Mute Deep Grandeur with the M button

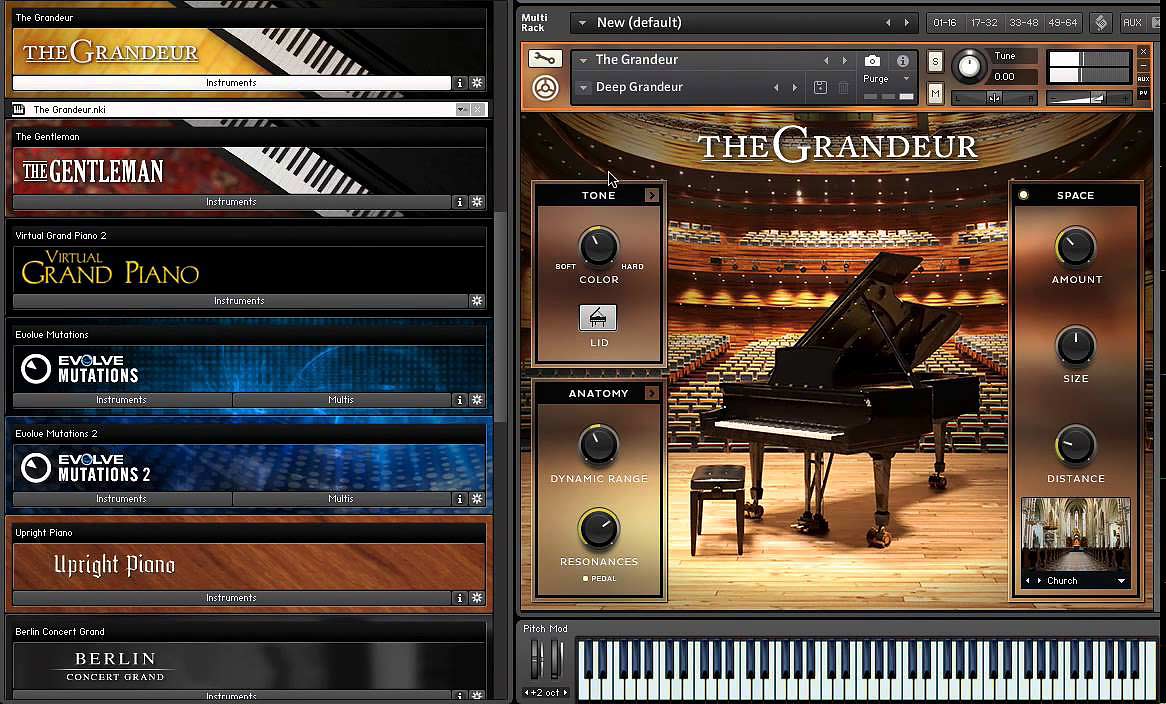935,93
